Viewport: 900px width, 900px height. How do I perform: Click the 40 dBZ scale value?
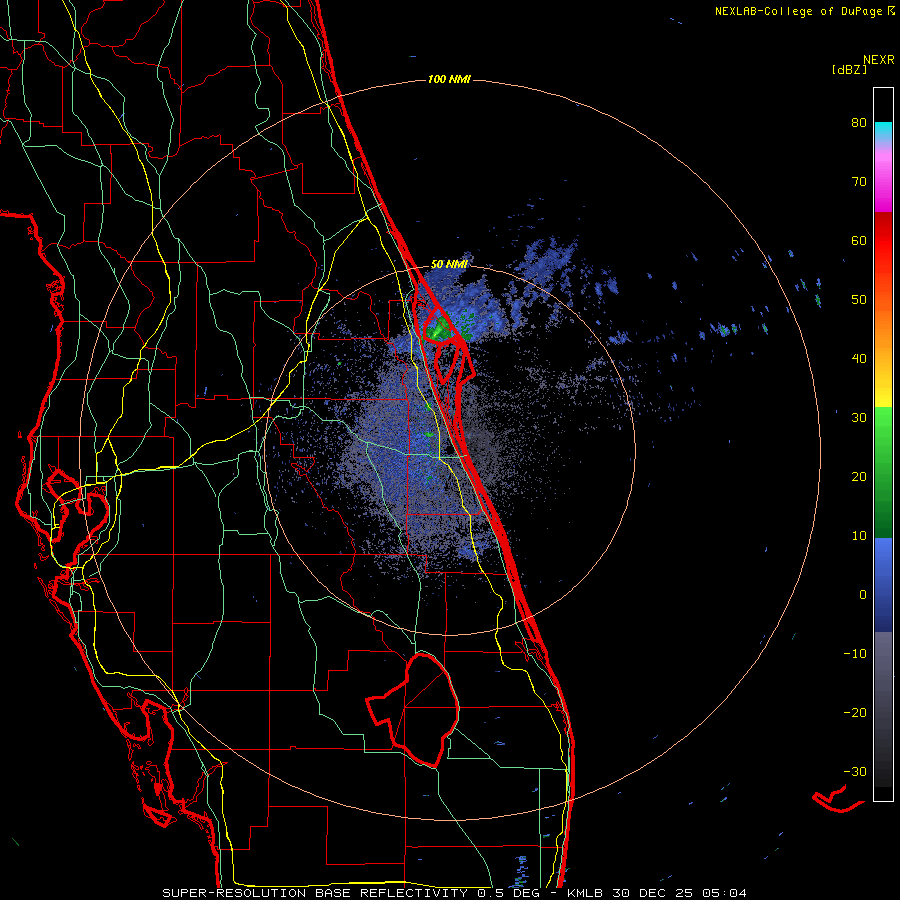coord(859,359)
